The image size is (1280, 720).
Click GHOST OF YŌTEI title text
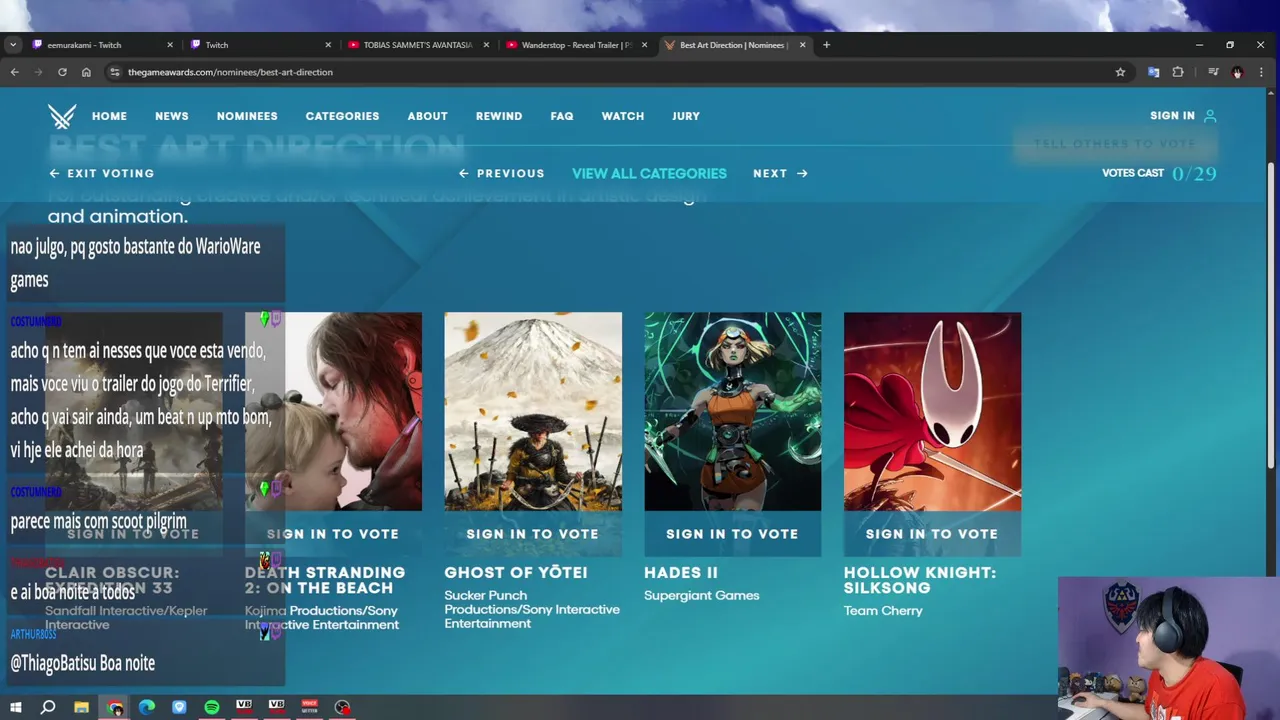(x=516, y=573)
